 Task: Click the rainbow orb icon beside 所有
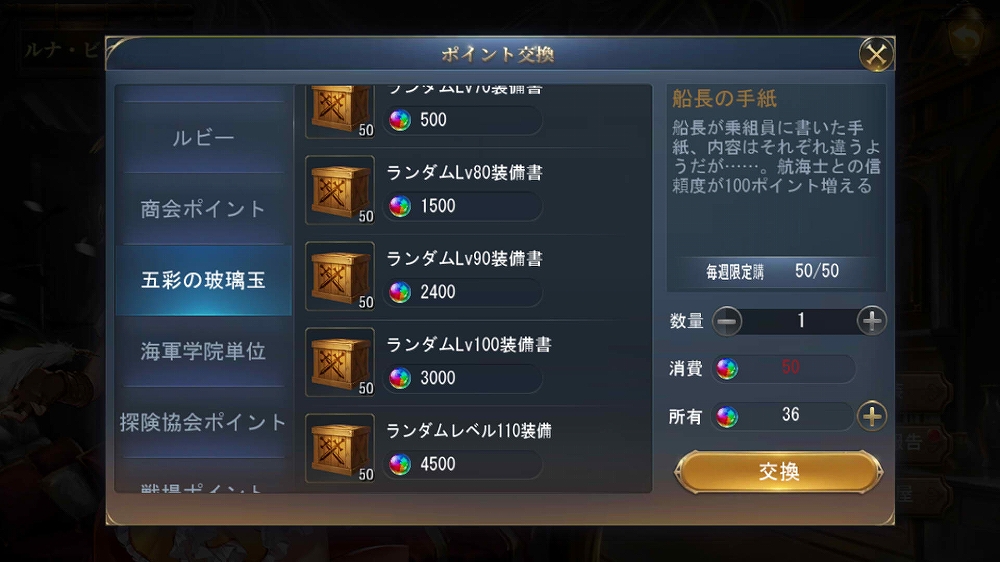click(x=727, y=416)
